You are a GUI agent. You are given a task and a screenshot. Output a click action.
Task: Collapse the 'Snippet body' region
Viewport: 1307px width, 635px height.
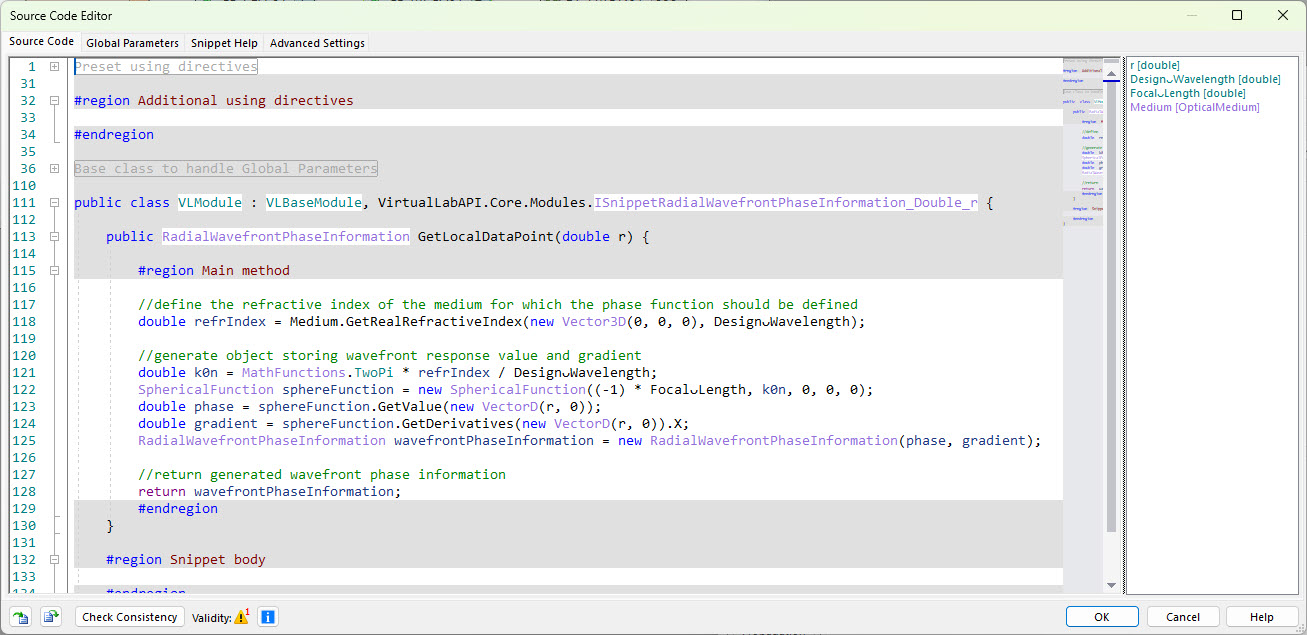coord(54,559)
